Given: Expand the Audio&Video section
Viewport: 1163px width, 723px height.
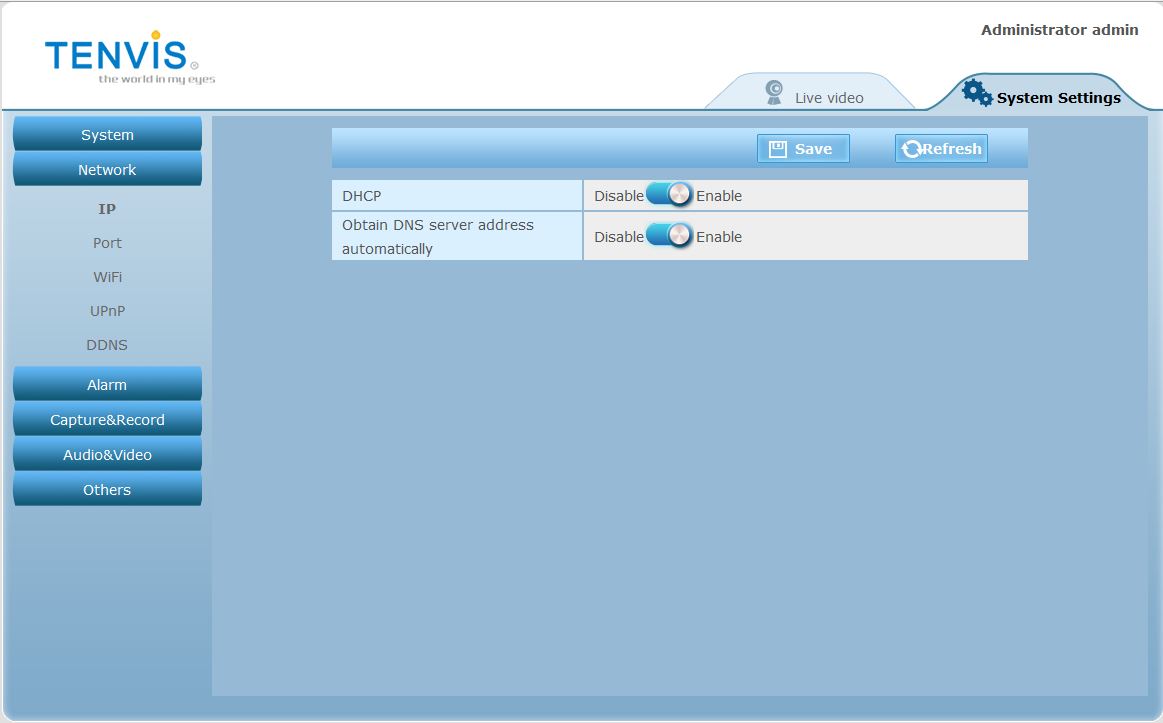Looking at the screenshot, I should tap(107, 455).
